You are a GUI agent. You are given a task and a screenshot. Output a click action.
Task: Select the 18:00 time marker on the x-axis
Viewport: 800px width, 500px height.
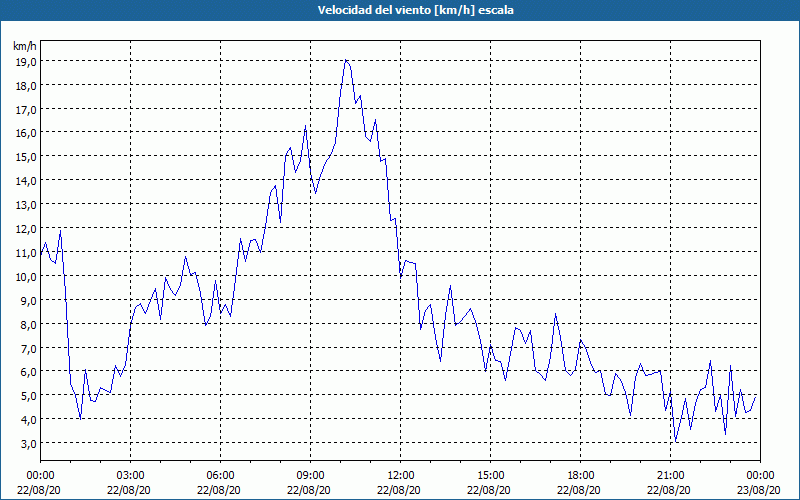click(580, 475)
